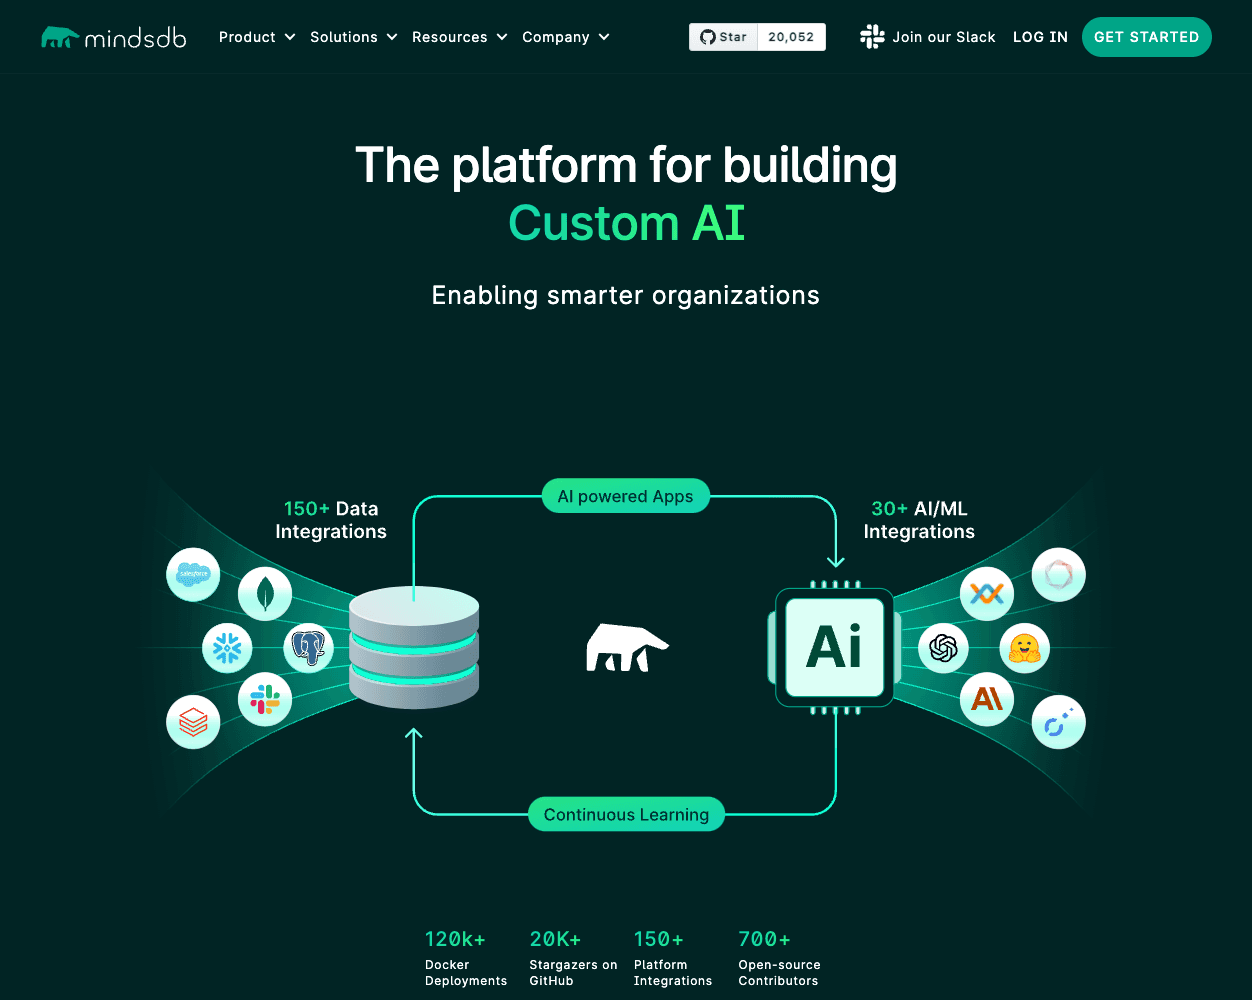This screenshot has width=1252, height=1000.
Task: Click the white bear logo in diagram
Action: pos(627,646)
